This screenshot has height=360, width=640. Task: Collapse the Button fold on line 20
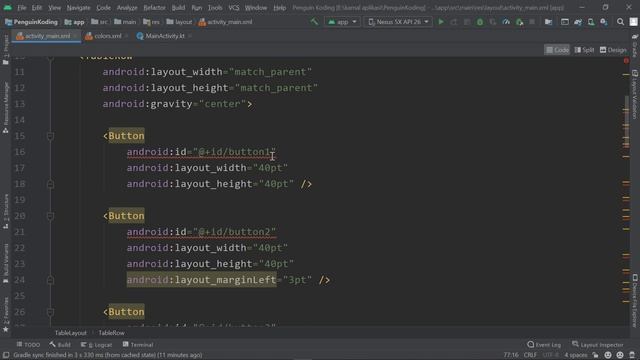[x=50, y=216]
